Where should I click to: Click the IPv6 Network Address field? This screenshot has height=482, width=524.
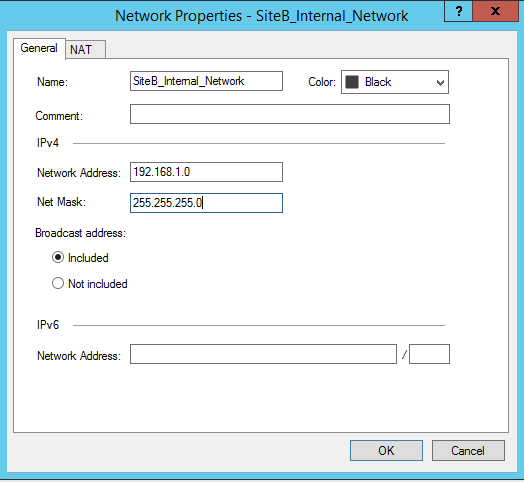pyautogui.click(x=263, y=354)
